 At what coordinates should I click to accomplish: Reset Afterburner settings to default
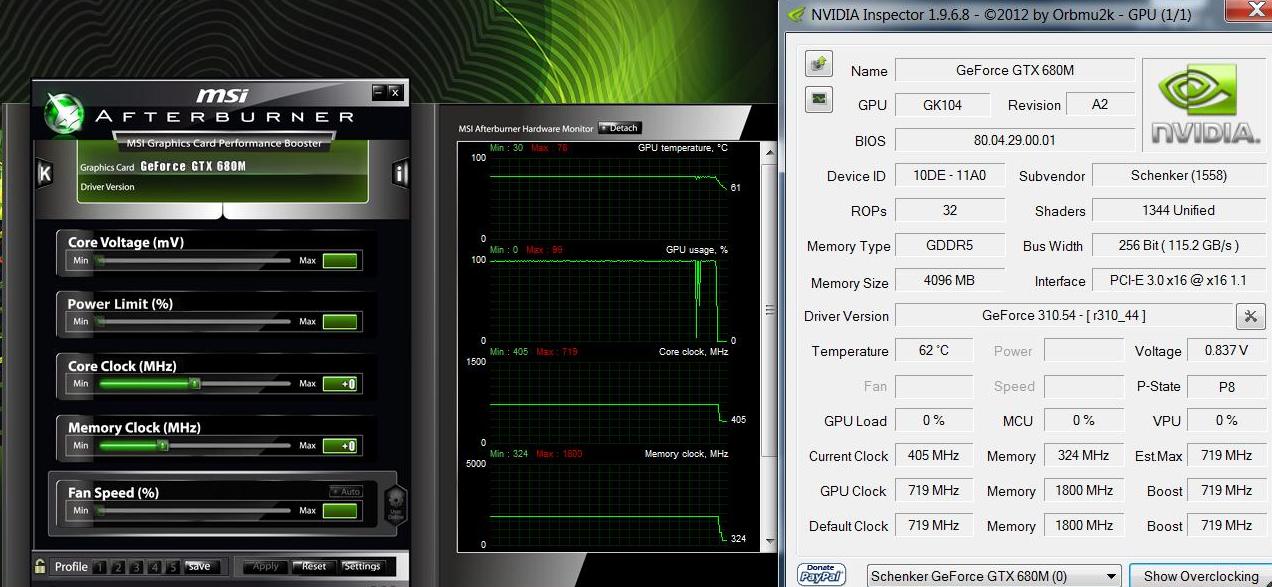pyautogui.click(x=314, y=566)
